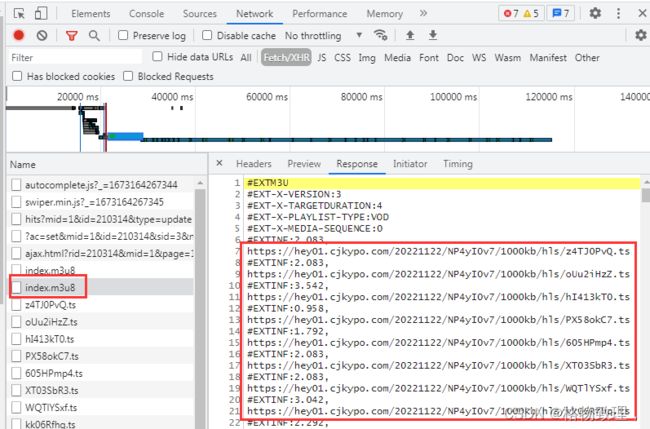Open the No throttling dropdown
The height and width of the screenshot is (429, 650).
pyautogui.click(x=323, y=36)
